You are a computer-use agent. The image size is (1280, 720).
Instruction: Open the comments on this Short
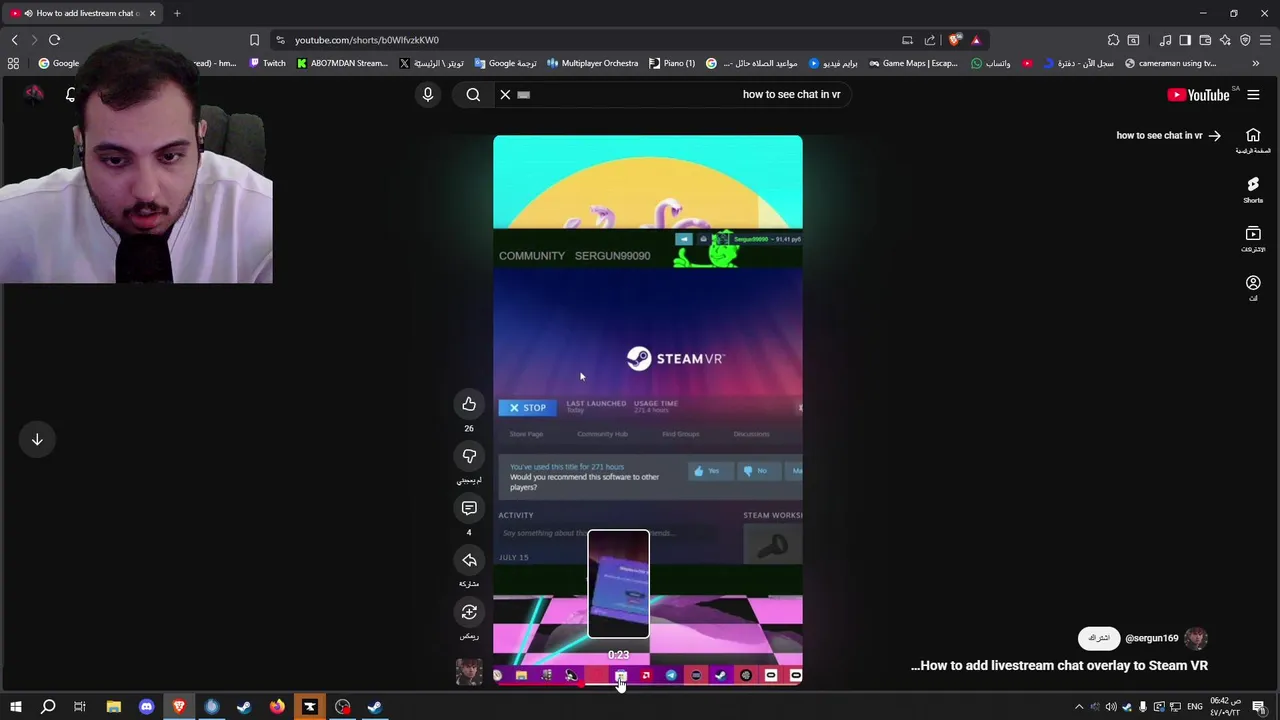pyautogui.click(x=469, y=508)
